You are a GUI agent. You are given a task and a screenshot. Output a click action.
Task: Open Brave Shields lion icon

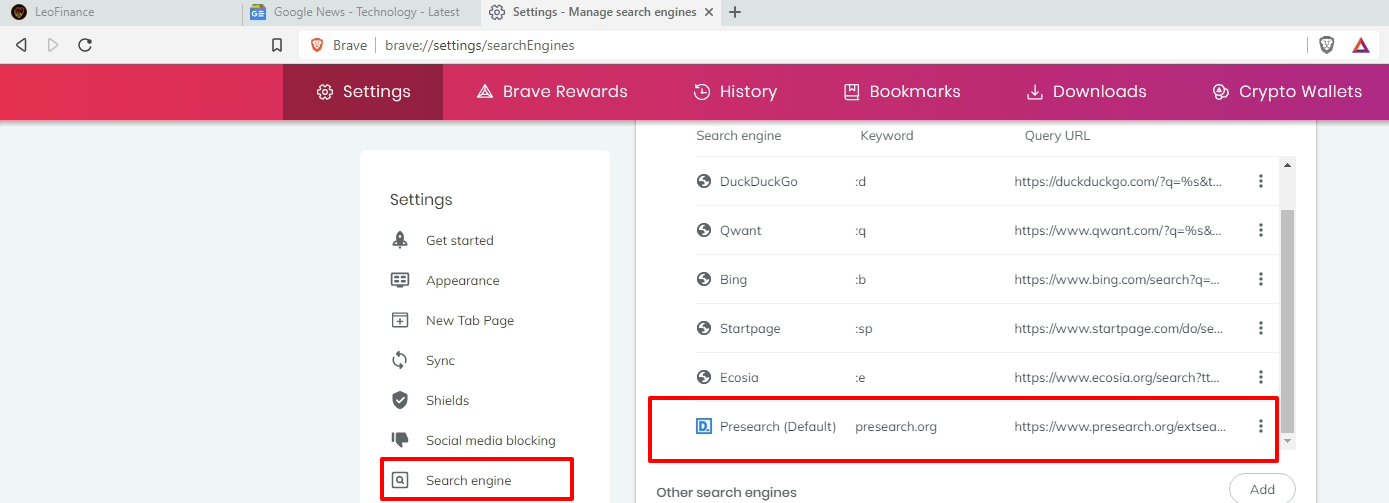[x=1327, y=45]
